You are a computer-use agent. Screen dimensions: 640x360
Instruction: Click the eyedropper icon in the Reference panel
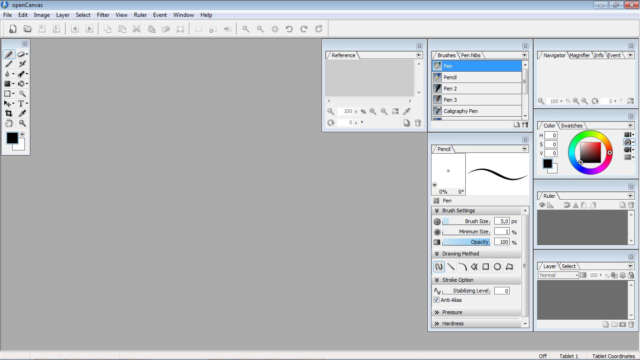[407, 111]
